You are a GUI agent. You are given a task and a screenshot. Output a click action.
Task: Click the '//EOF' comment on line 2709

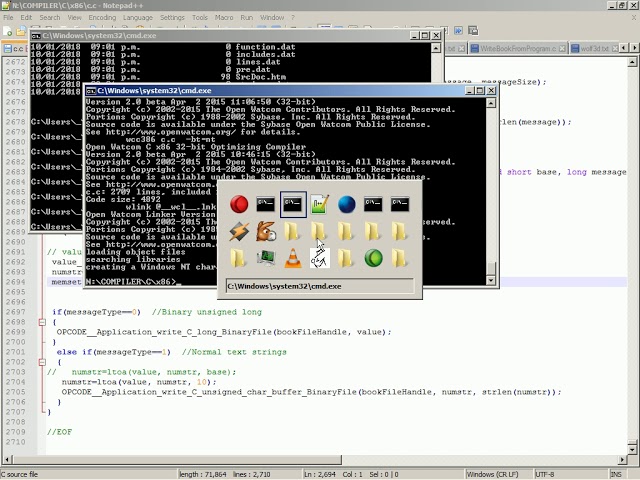(60, 432)
